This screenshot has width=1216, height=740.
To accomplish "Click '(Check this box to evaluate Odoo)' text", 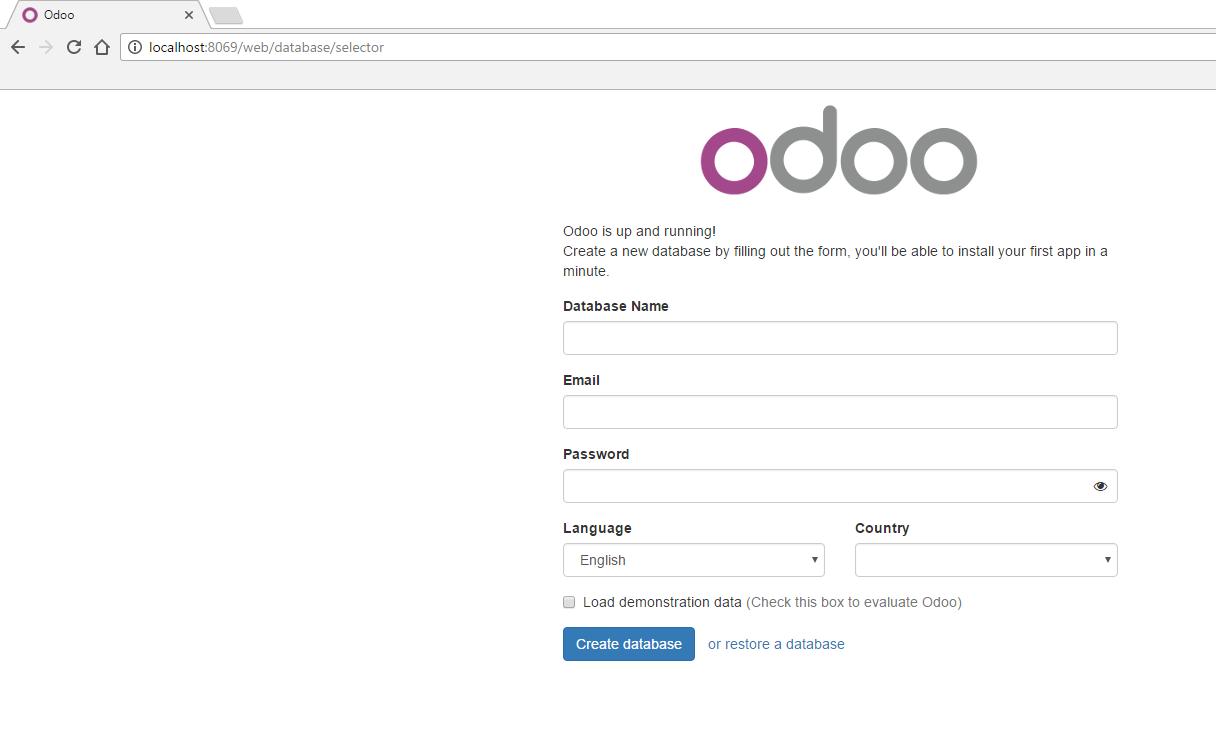I will [854, 602].
